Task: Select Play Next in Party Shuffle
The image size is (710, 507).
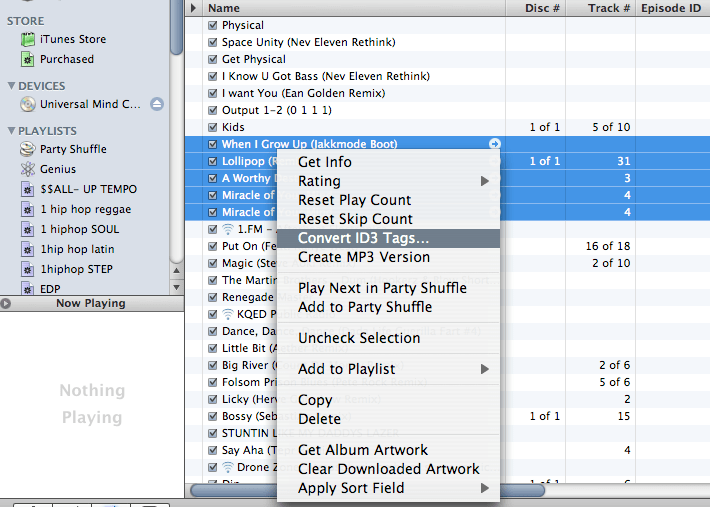Action: (x=388, y=288)
